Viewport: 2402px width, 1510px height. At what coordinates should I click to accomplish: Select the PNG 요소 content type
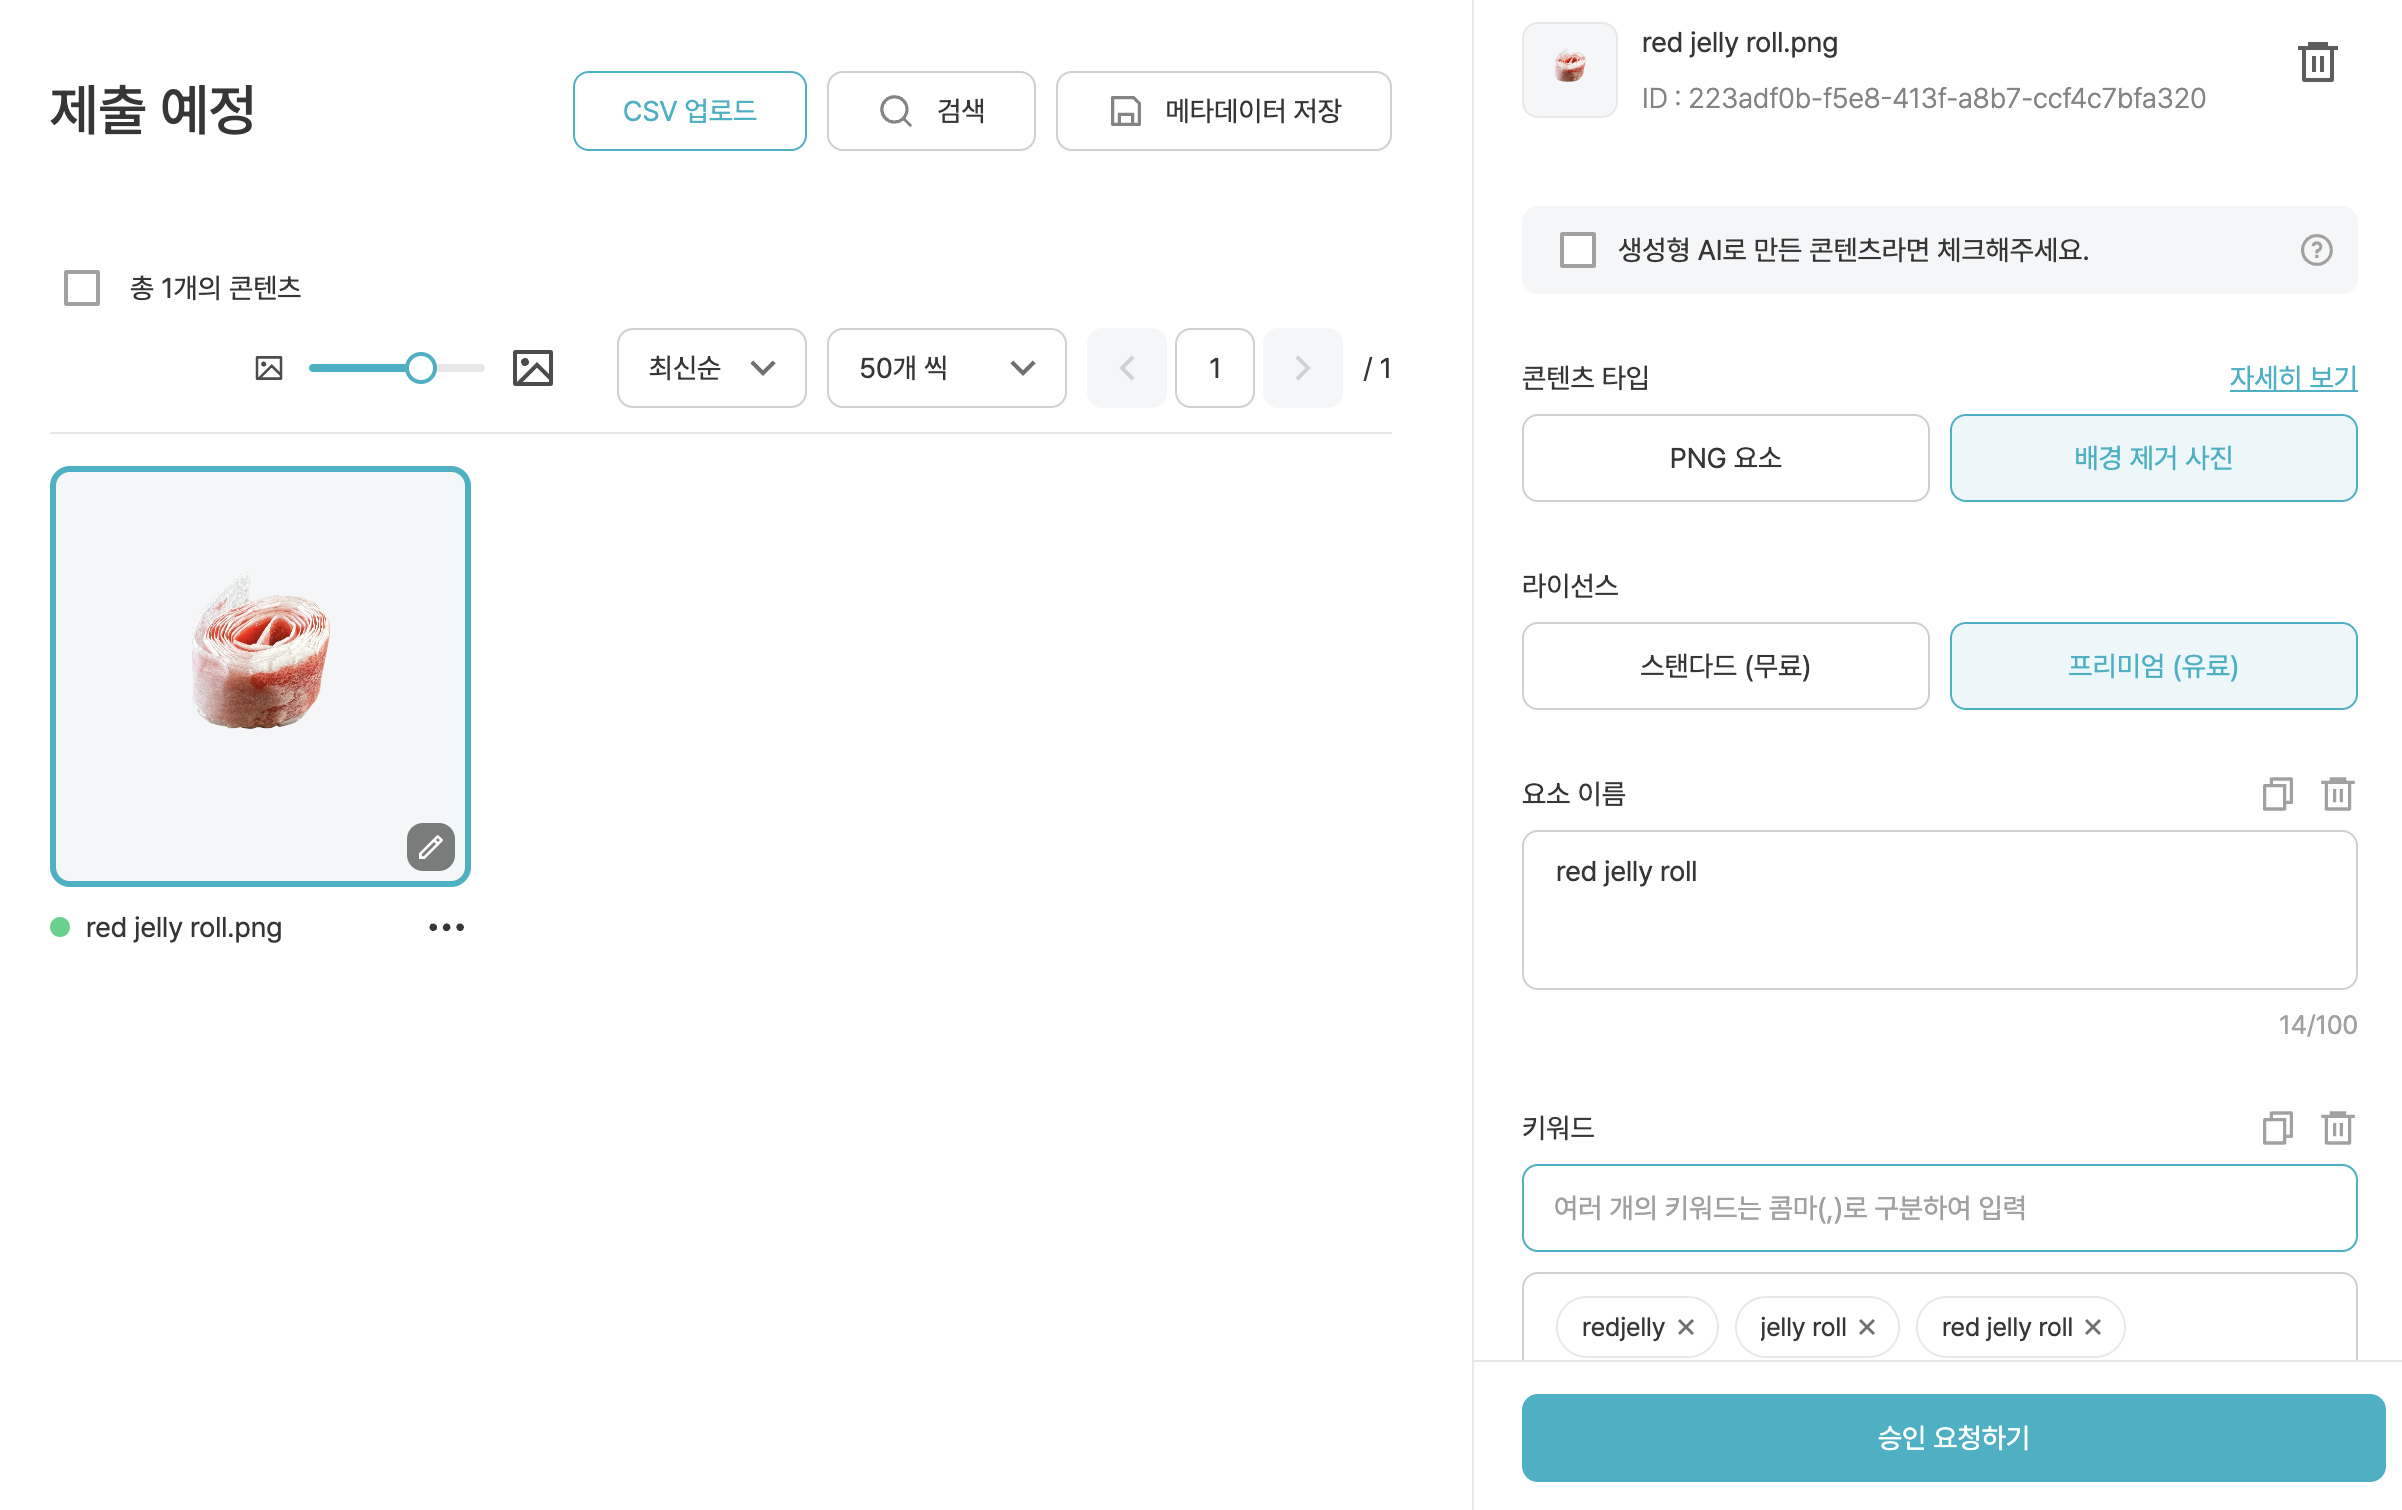tap(1724, 458)
